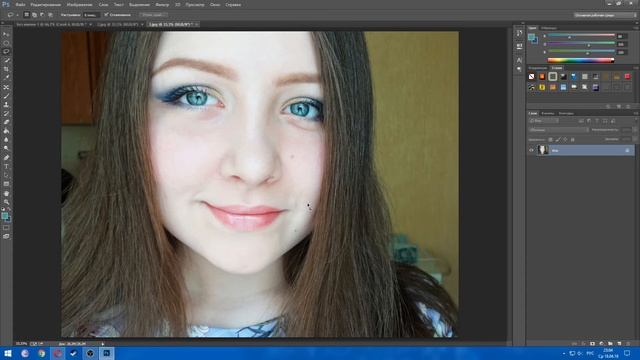
Task: Open the status bar info arrow
Action: 102,344
